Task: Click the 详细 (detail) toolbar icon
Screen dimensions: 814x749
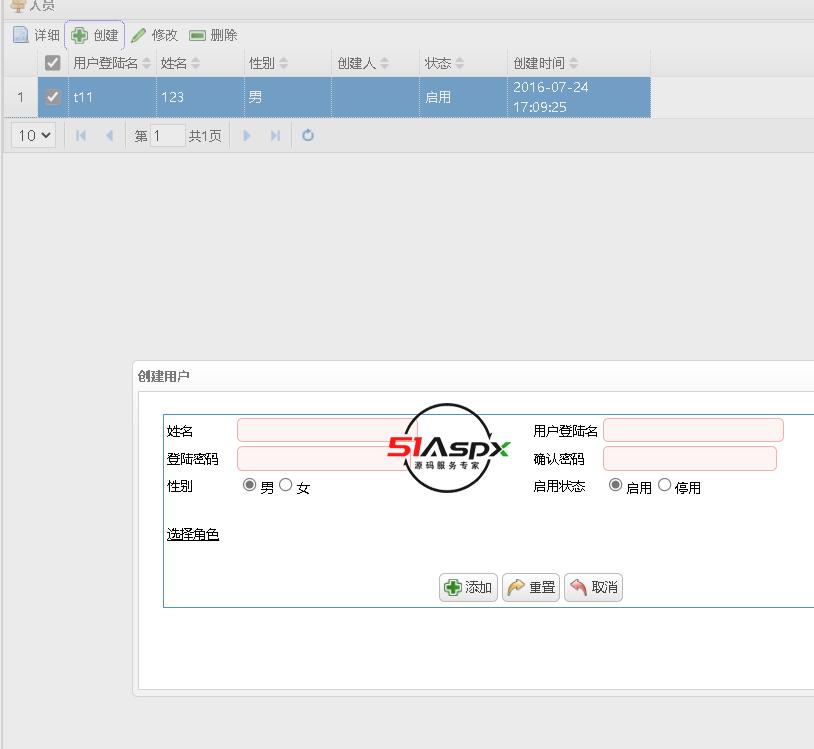Action: 20,35
